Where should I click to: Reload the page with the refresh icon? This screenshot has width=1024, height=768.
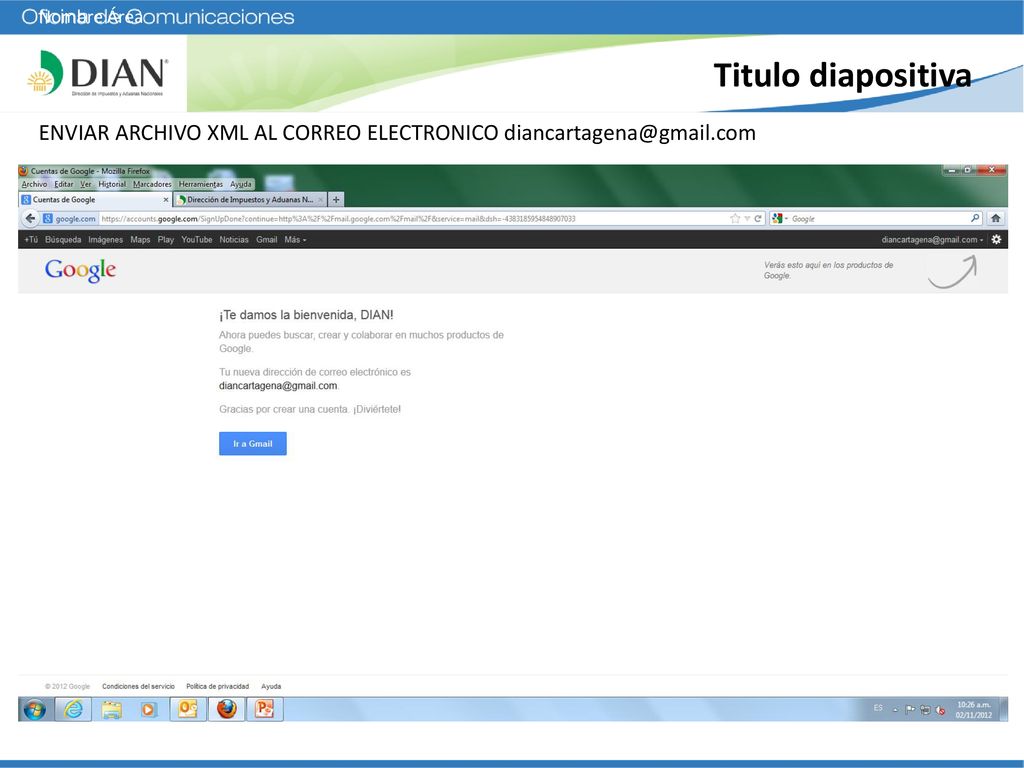point(758,219)
